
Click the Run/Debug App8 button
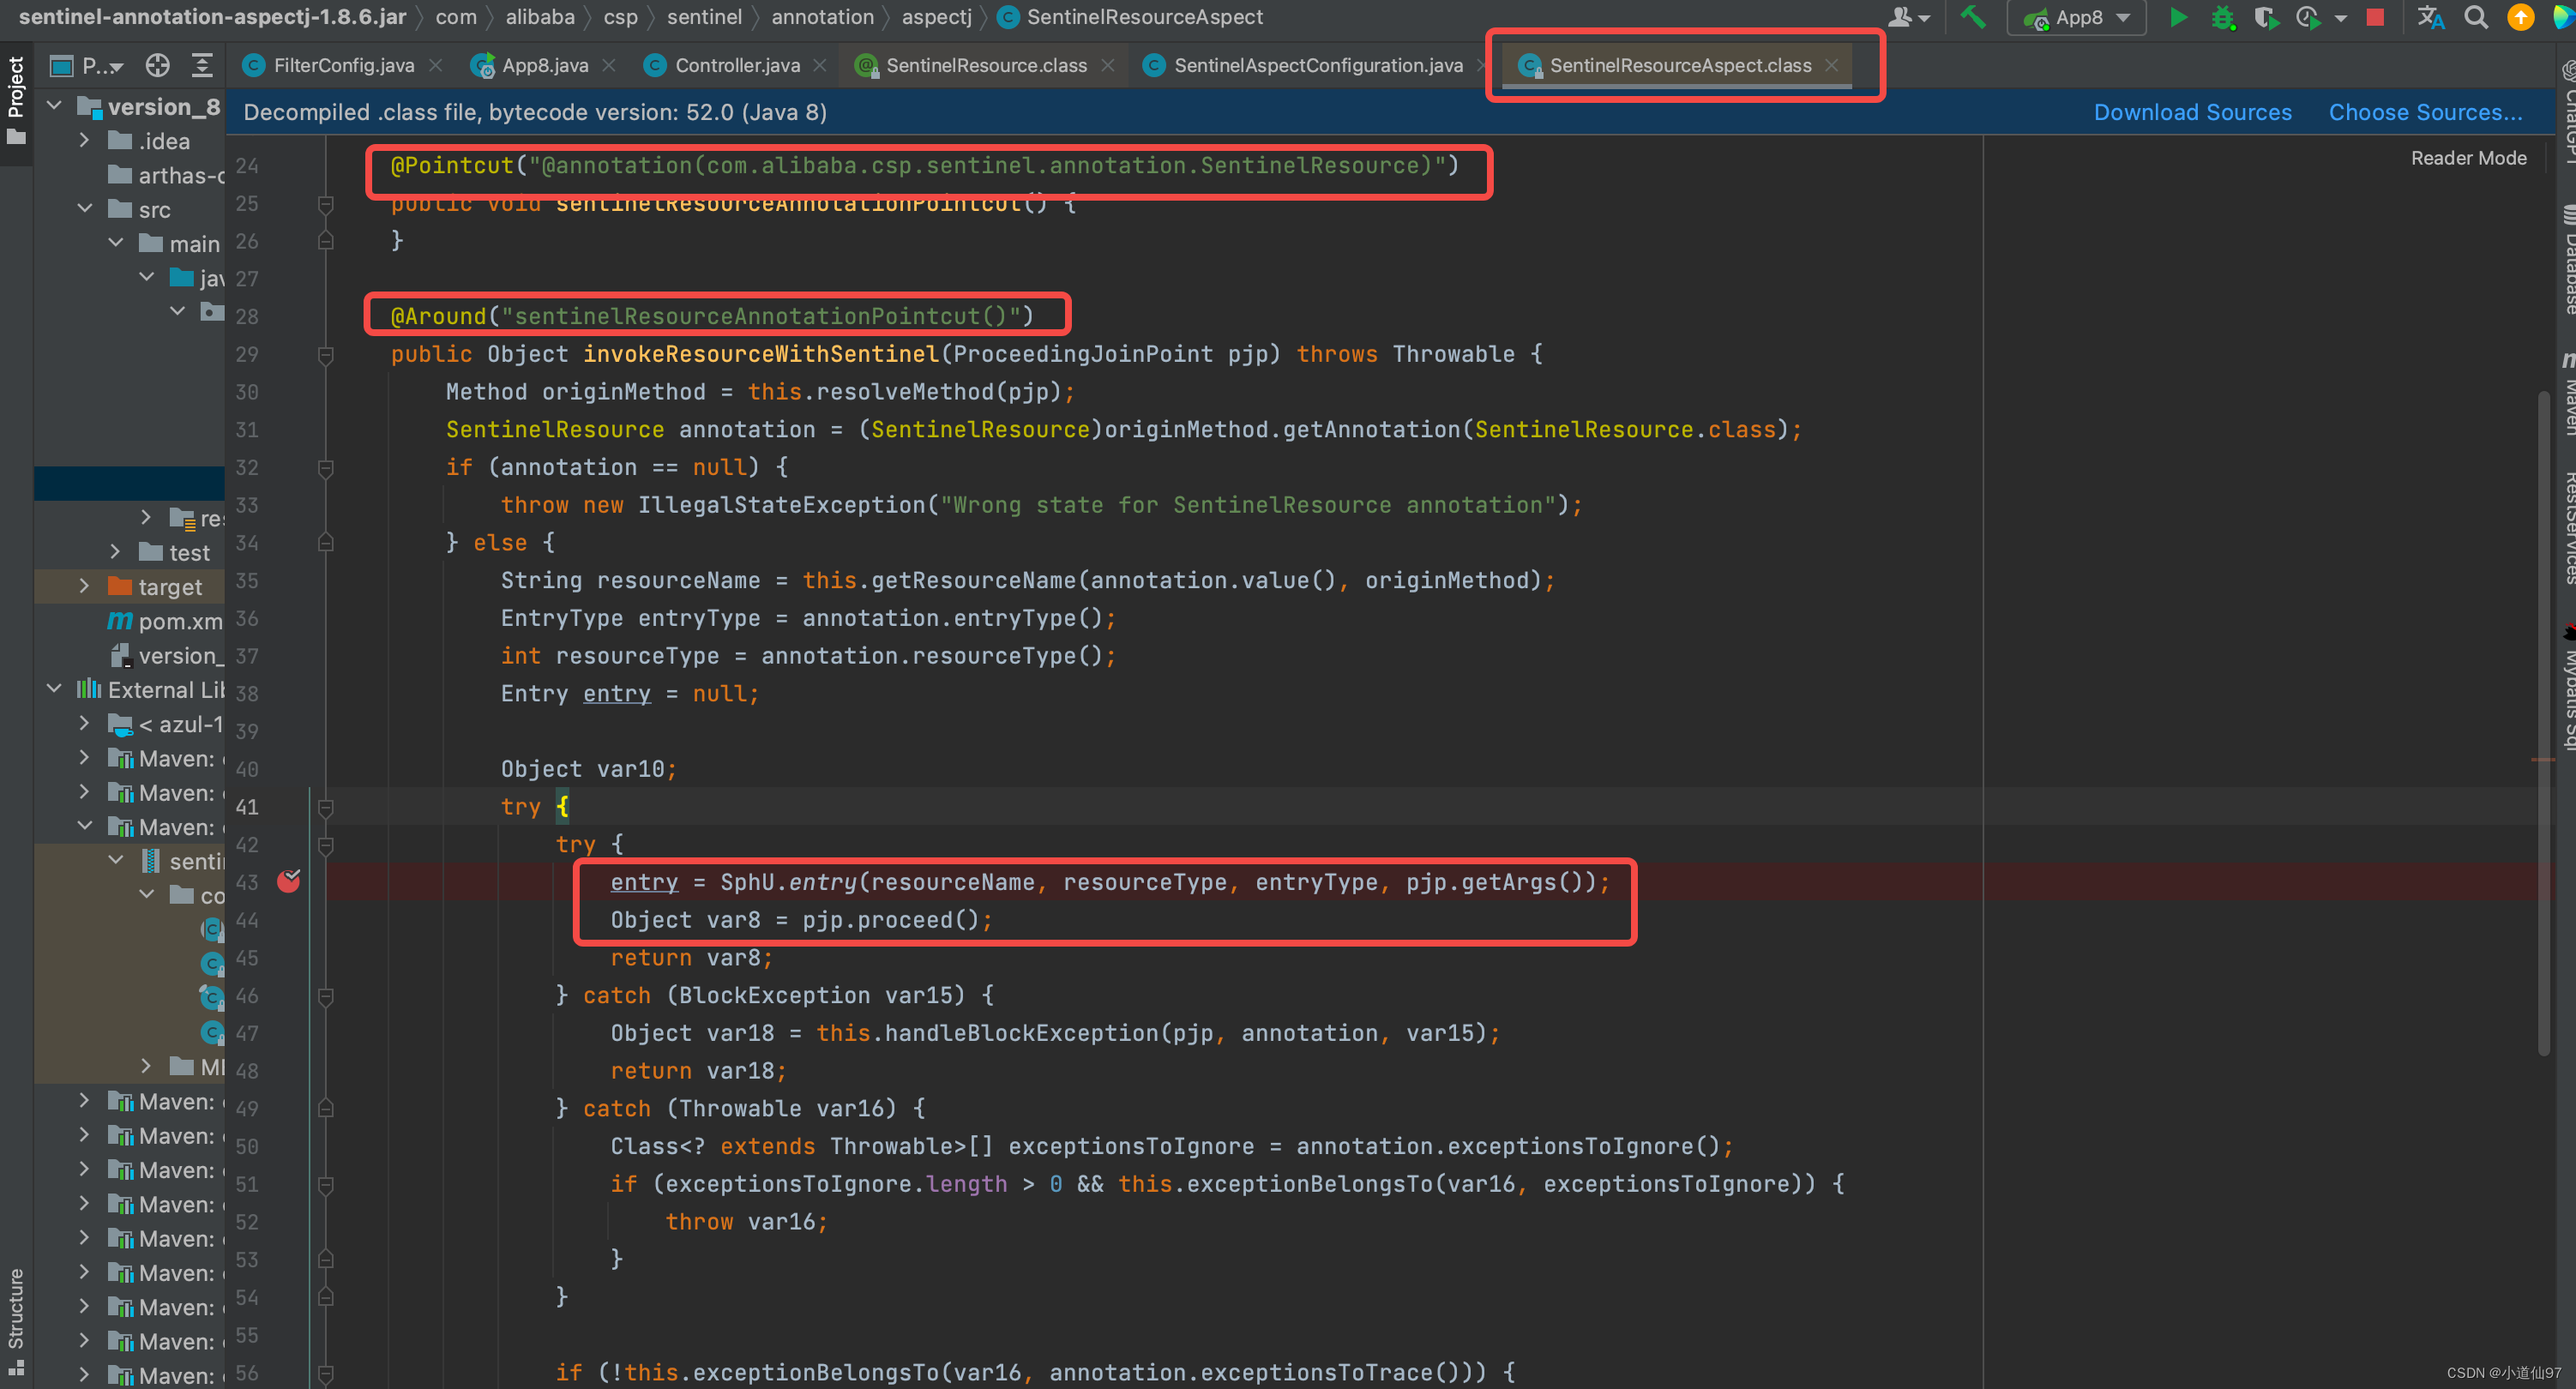[2181, 21]
